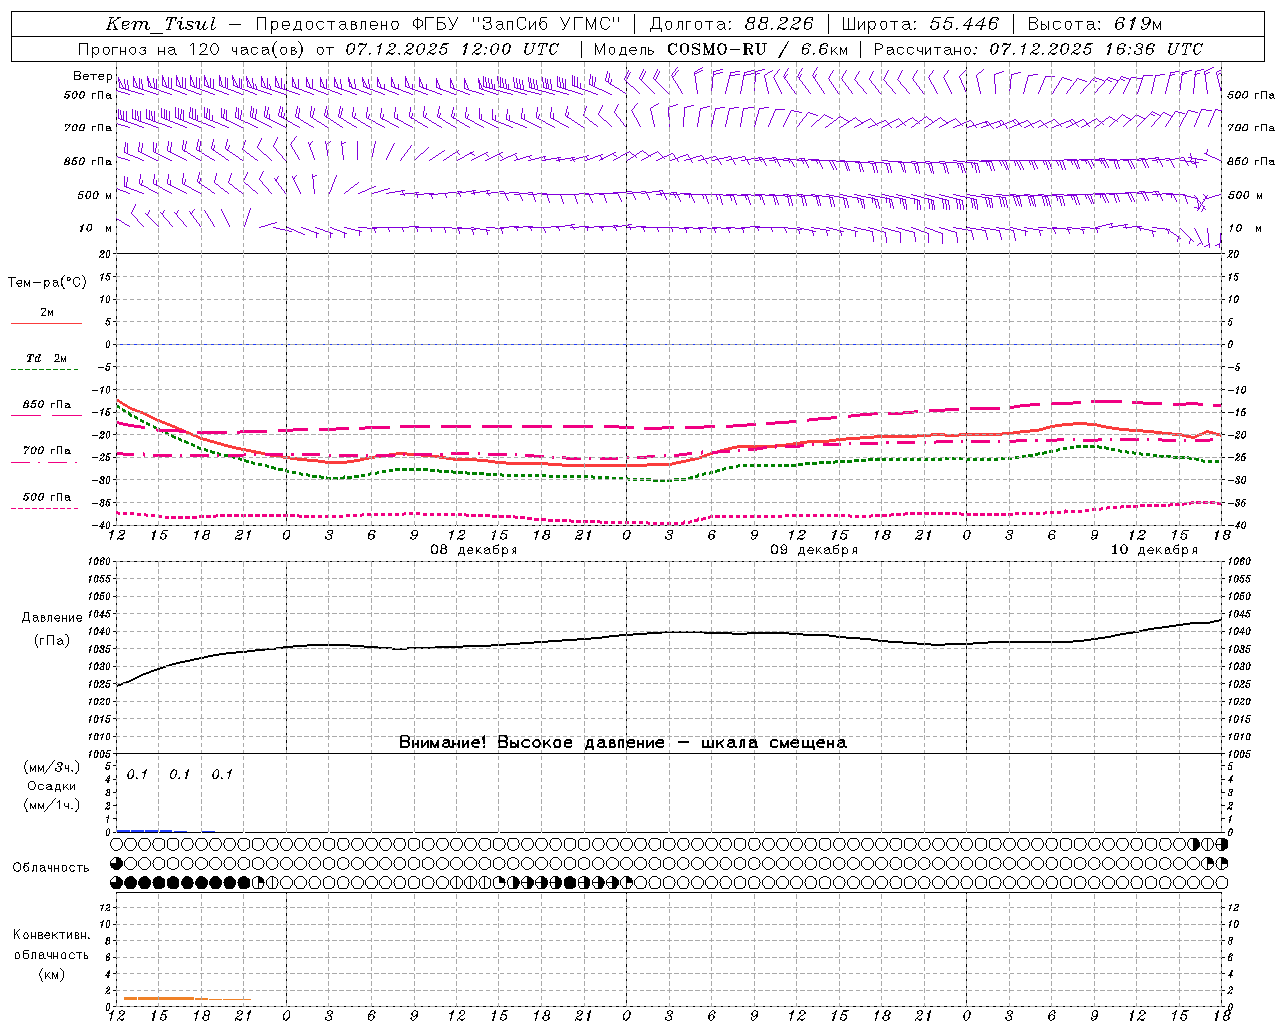Select the Облачность cloud cover label
The height and width of the screenshot is (1024, 1280).
[x=51, y=868]
